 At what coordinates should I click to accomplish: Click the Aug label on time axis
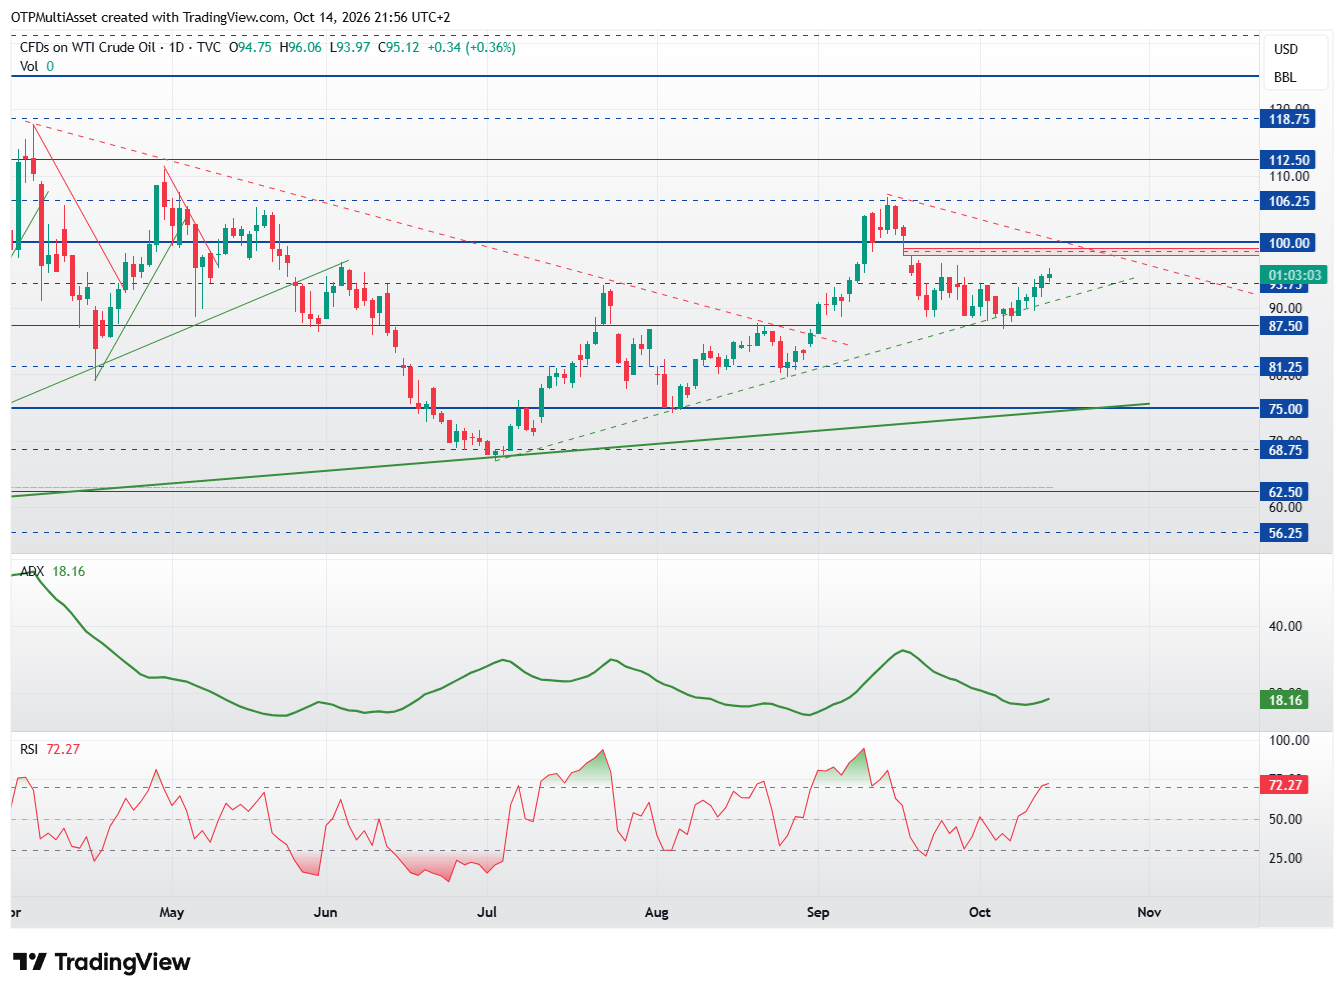coord(656,912)
